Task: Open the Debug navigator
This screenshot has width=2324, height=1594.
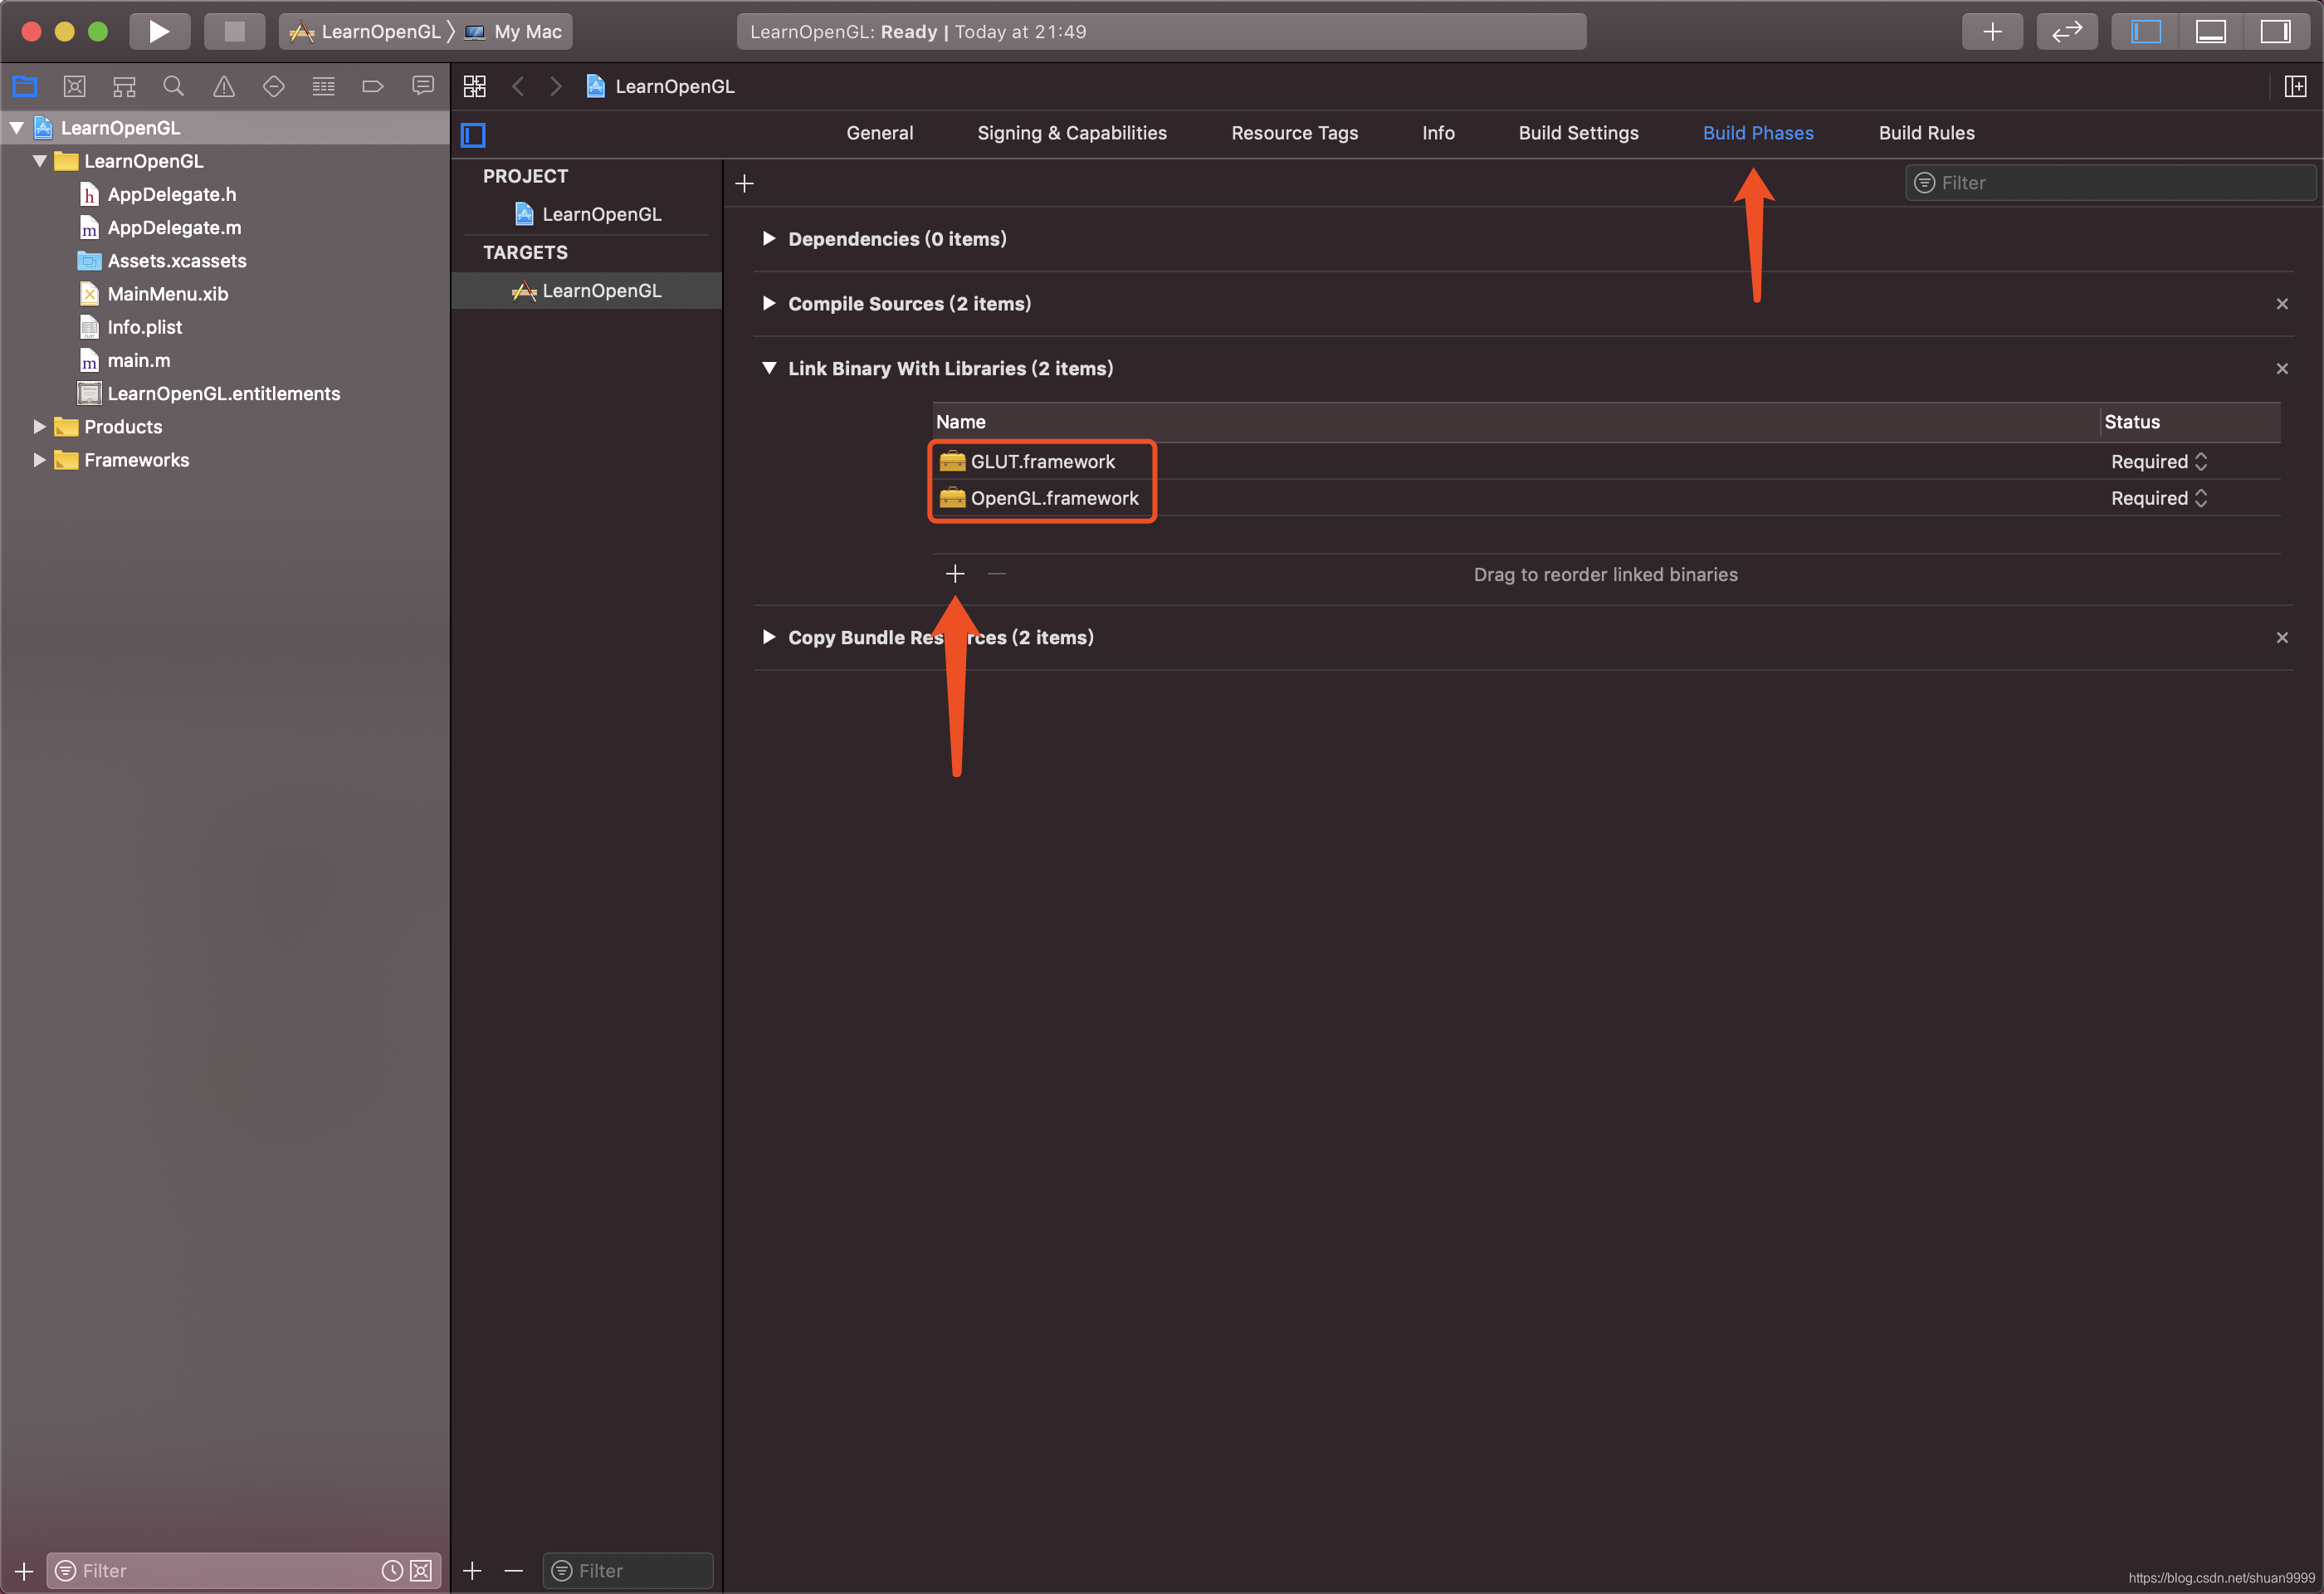Action: tap(323, 86)
